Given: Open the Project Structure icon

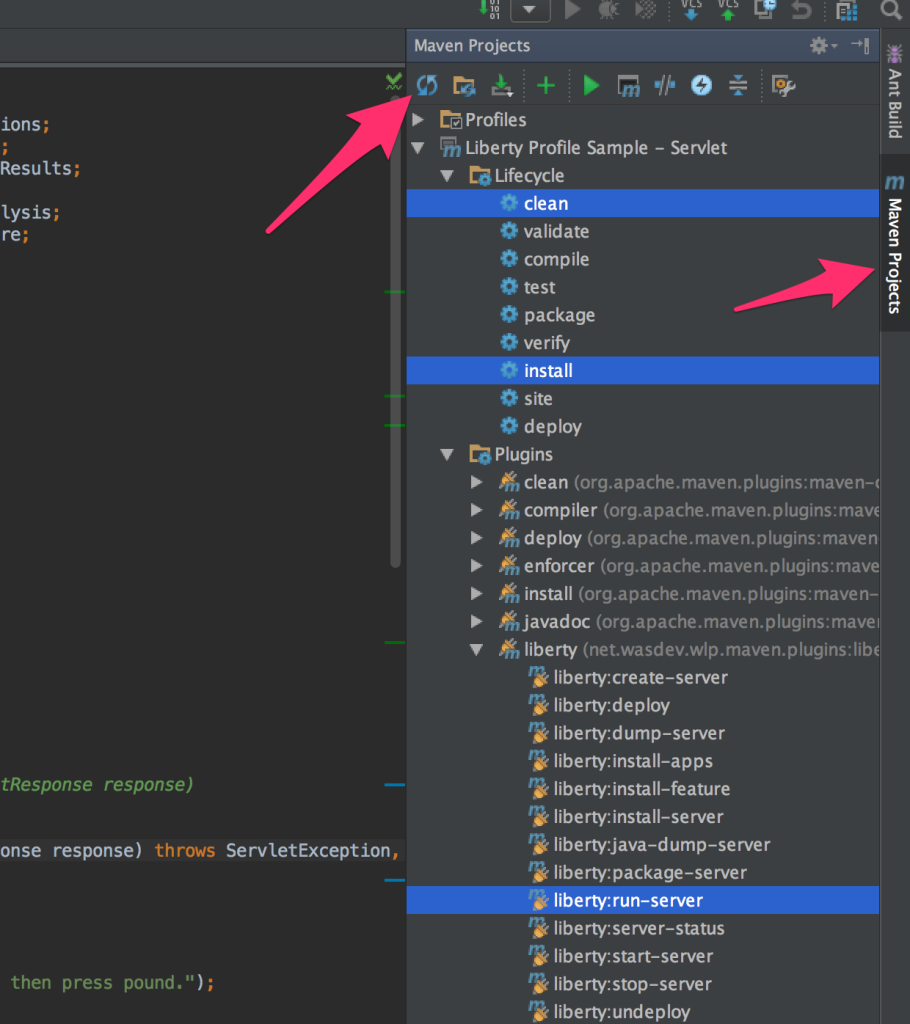Looking at the screenshot, I should coord(847,10).
